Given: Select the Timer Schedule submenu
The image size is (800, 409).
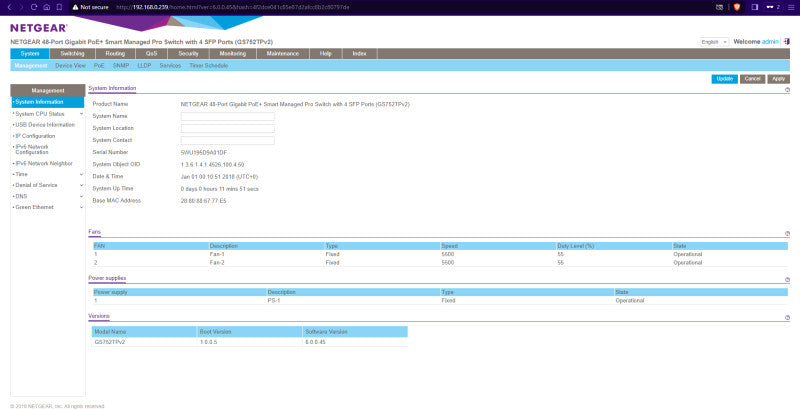Looking at the screenshot, I should [x=209, y=66].
